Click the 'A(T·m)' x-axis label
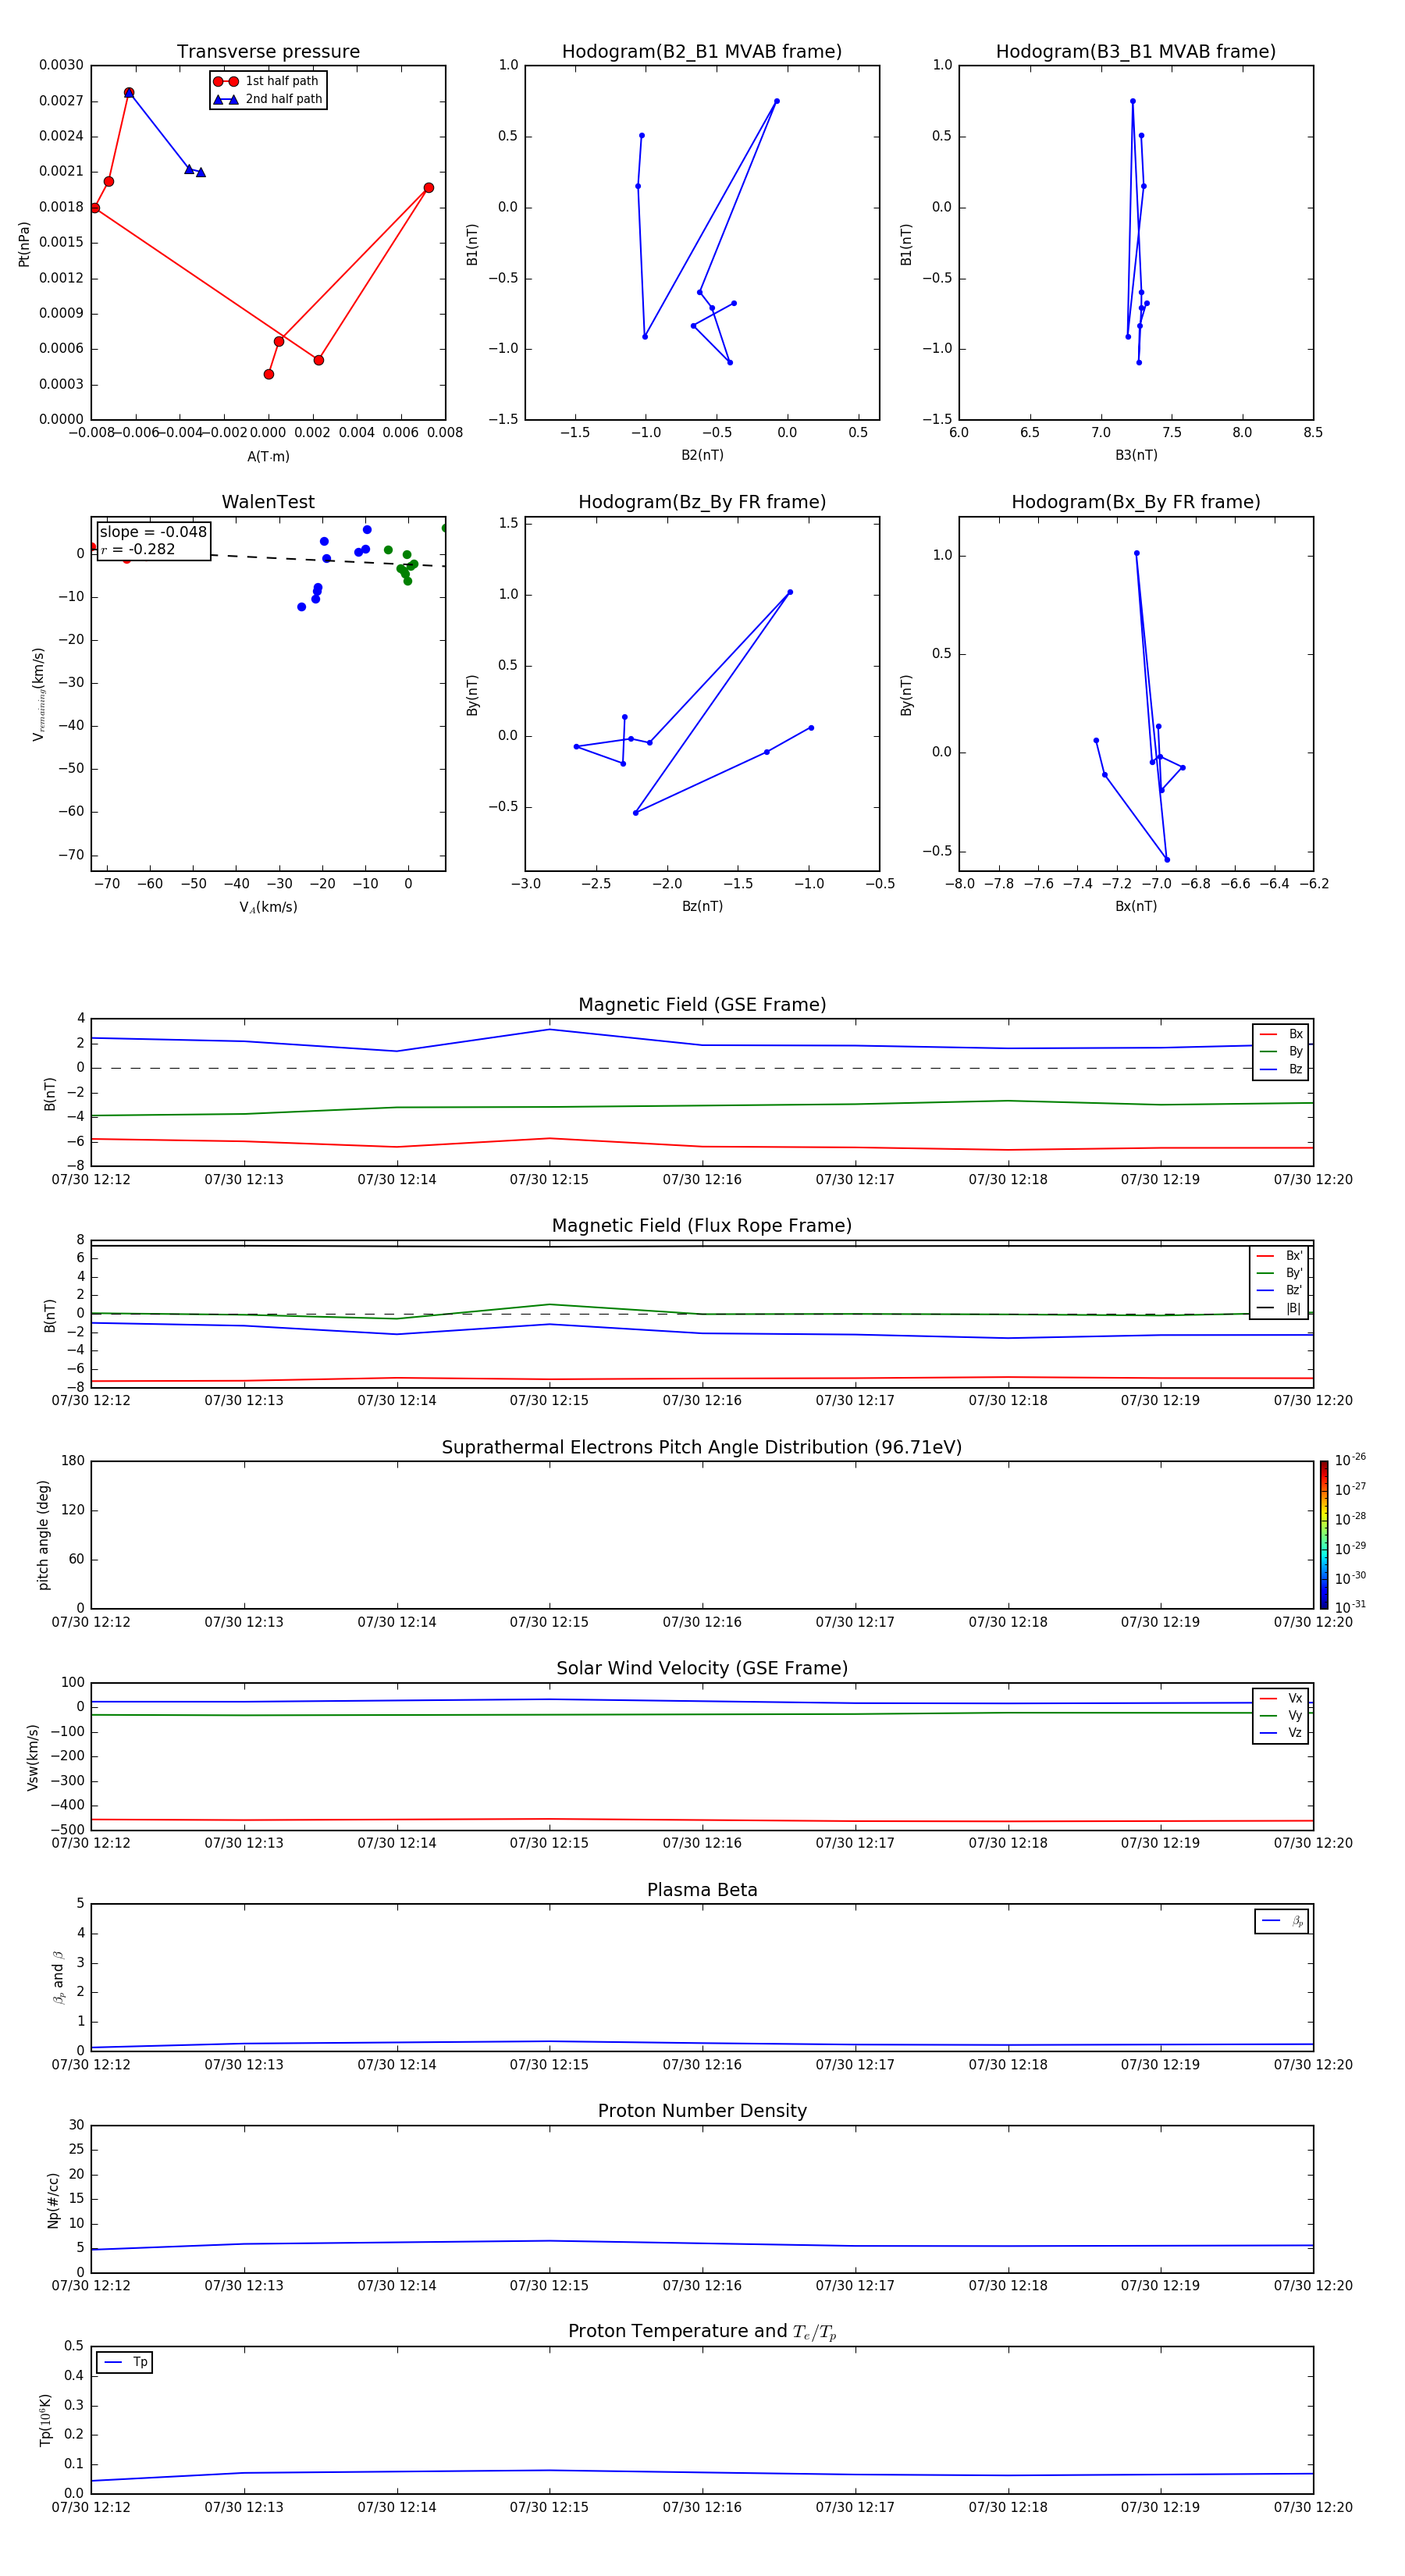 tap(268, 457)
